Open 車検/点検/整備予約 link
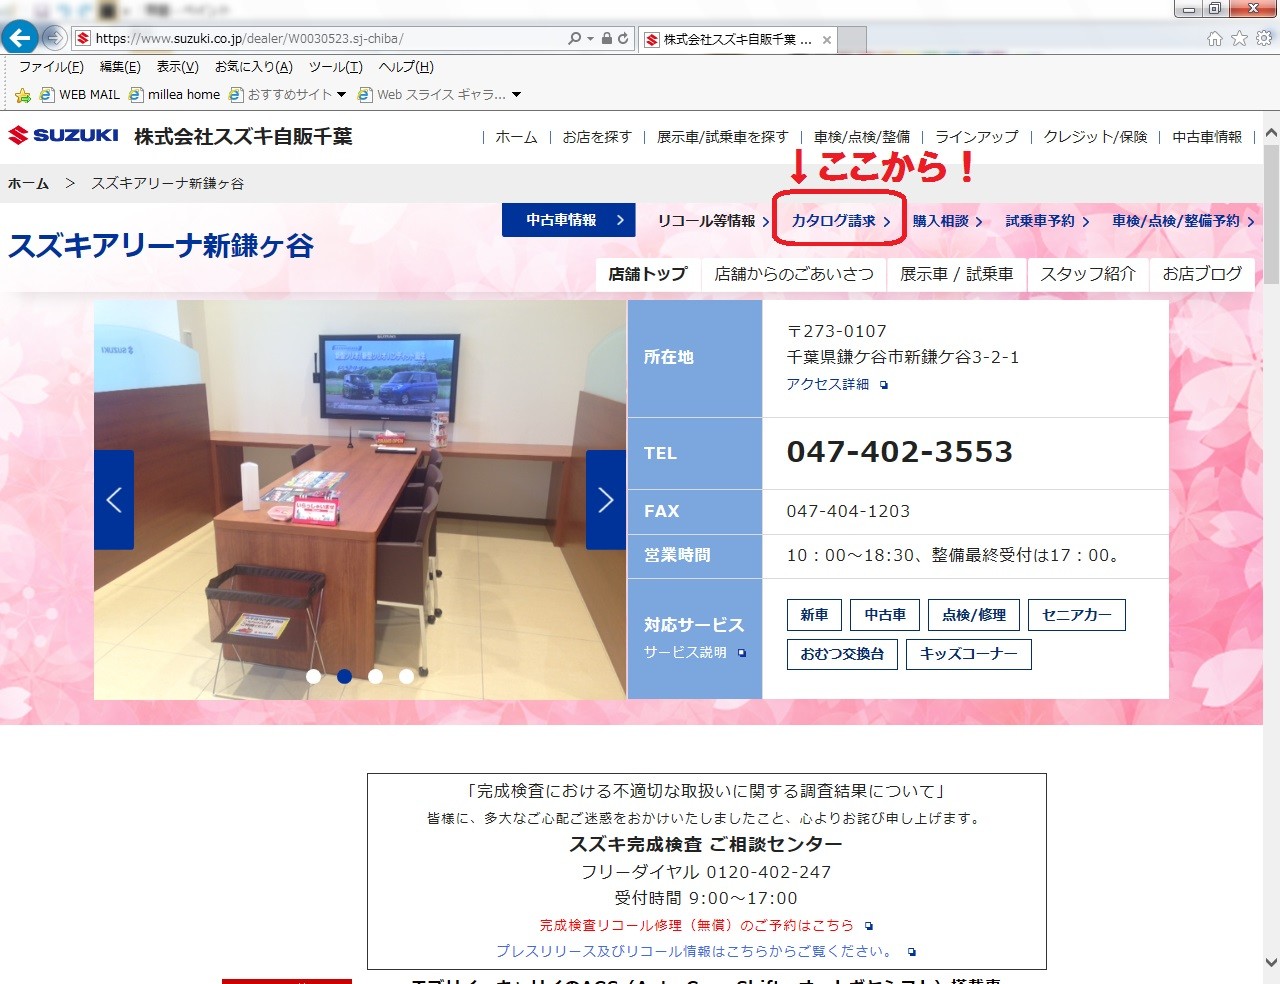The width and height of the screenshot is (1280, 984). pos(1183,221)
